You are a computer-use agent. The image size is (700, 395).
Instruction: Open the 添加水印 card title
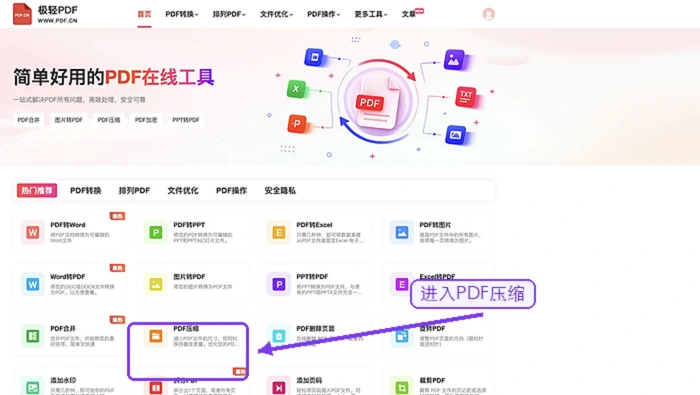63,380
